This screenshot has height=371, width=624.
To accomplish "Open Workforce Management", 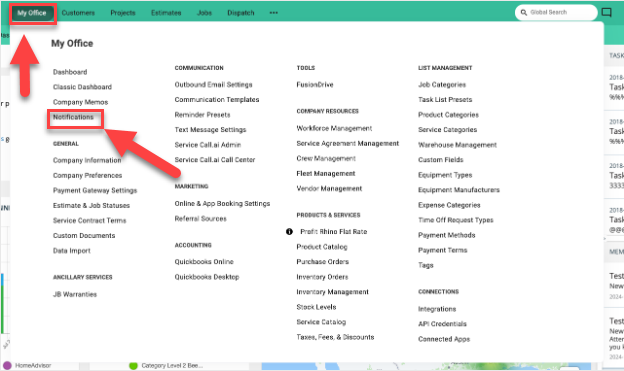I will click(x=334, y=128).
